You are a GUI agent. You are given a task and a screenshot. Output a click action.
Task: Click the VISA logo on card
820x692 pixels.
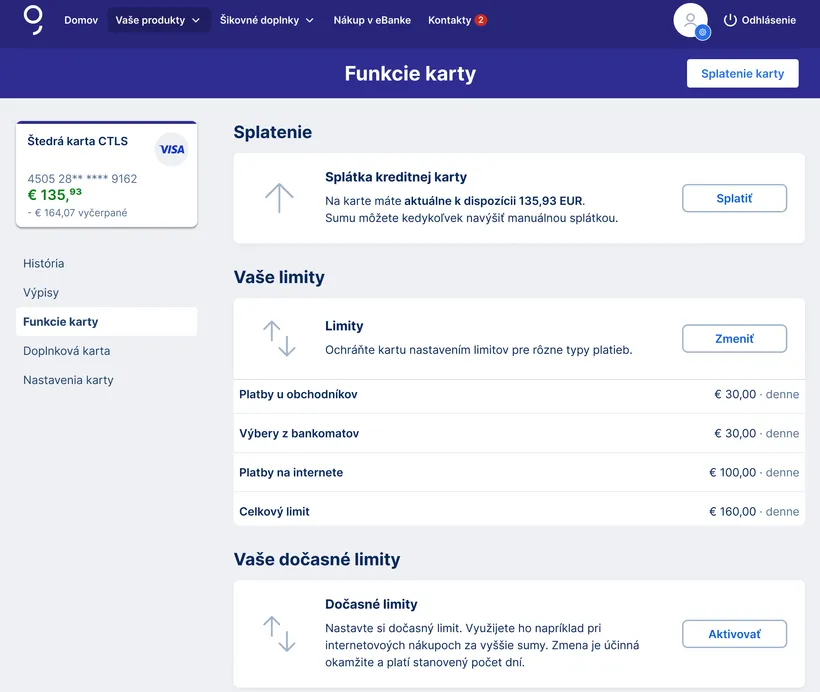pos(172,149)
